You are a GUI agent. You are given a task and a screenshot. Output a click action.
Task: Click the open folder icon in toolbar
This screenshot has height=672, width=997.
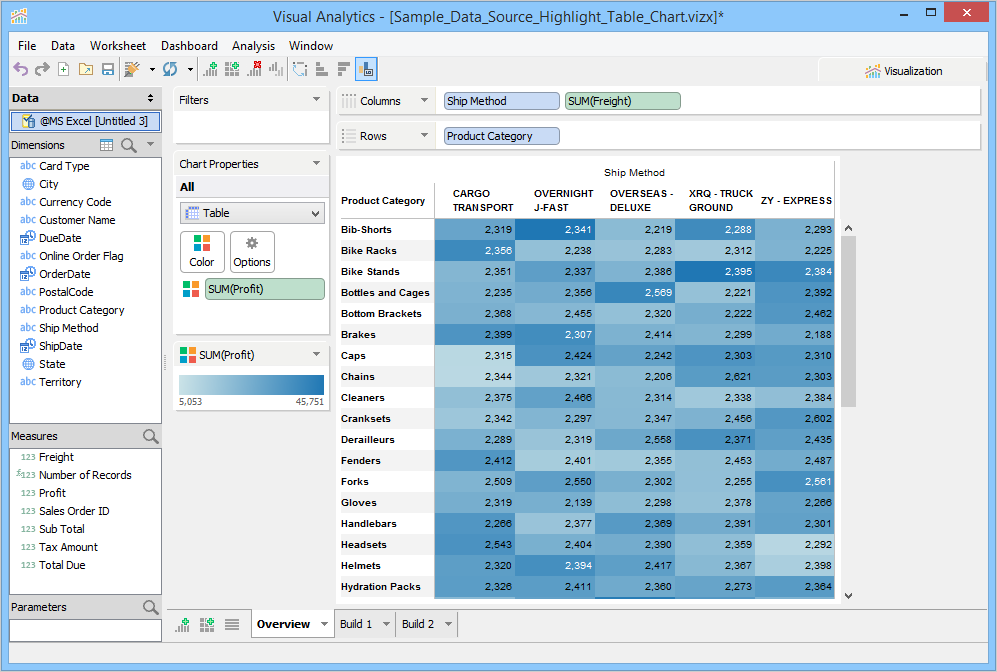[86, 69]
